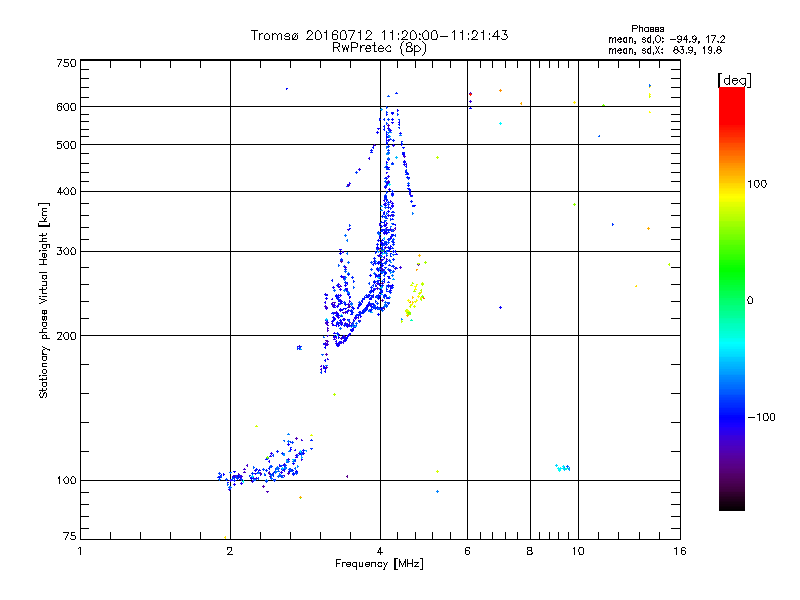The width and height of the screenshot is (800, 600).
Task: Click colorbar tick label '0'
Action: coord(750,301)
